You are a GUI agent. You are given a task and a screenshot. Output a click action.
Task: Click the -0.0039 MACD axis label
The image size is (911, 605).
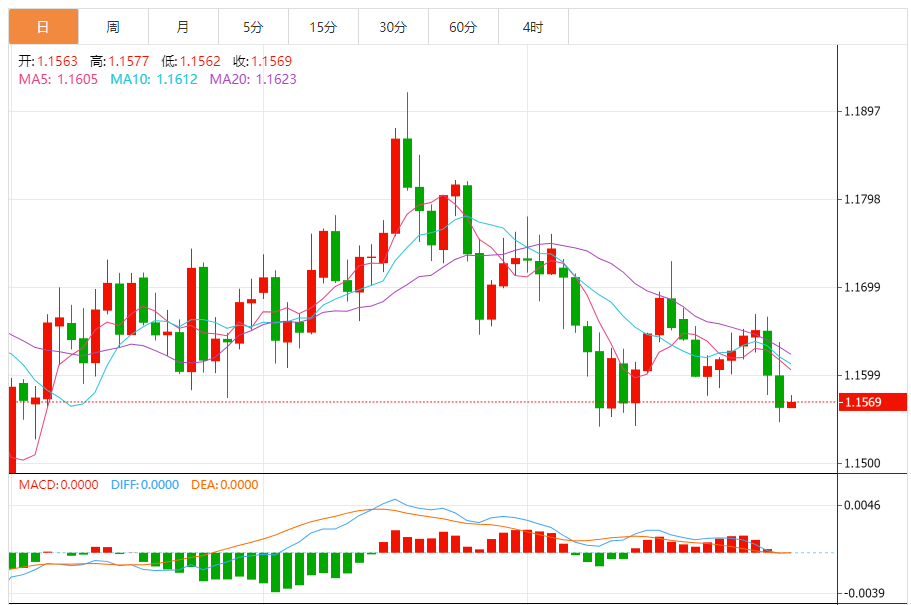pos(862,593)
